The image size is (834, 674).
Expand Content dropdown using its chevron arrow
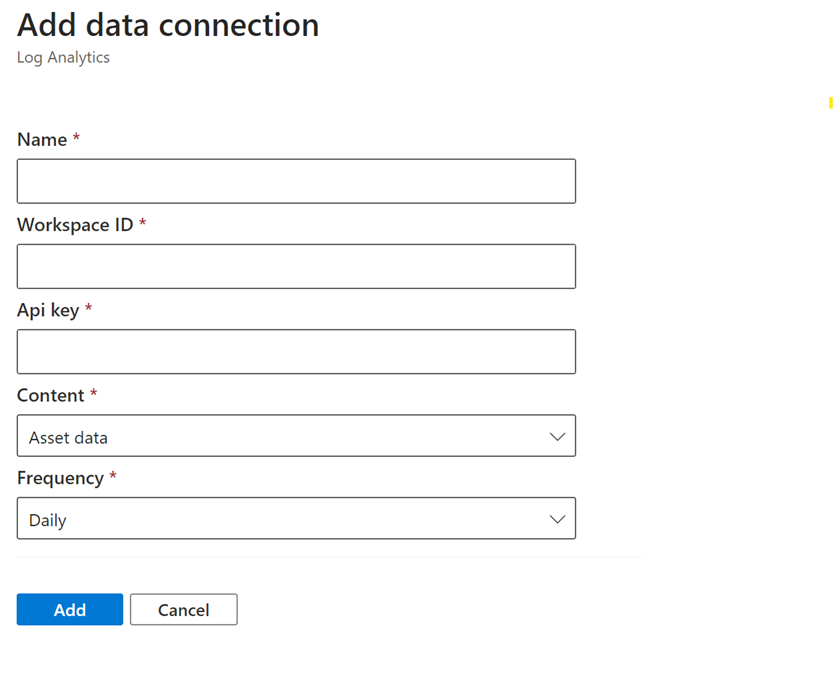(557, 437)
